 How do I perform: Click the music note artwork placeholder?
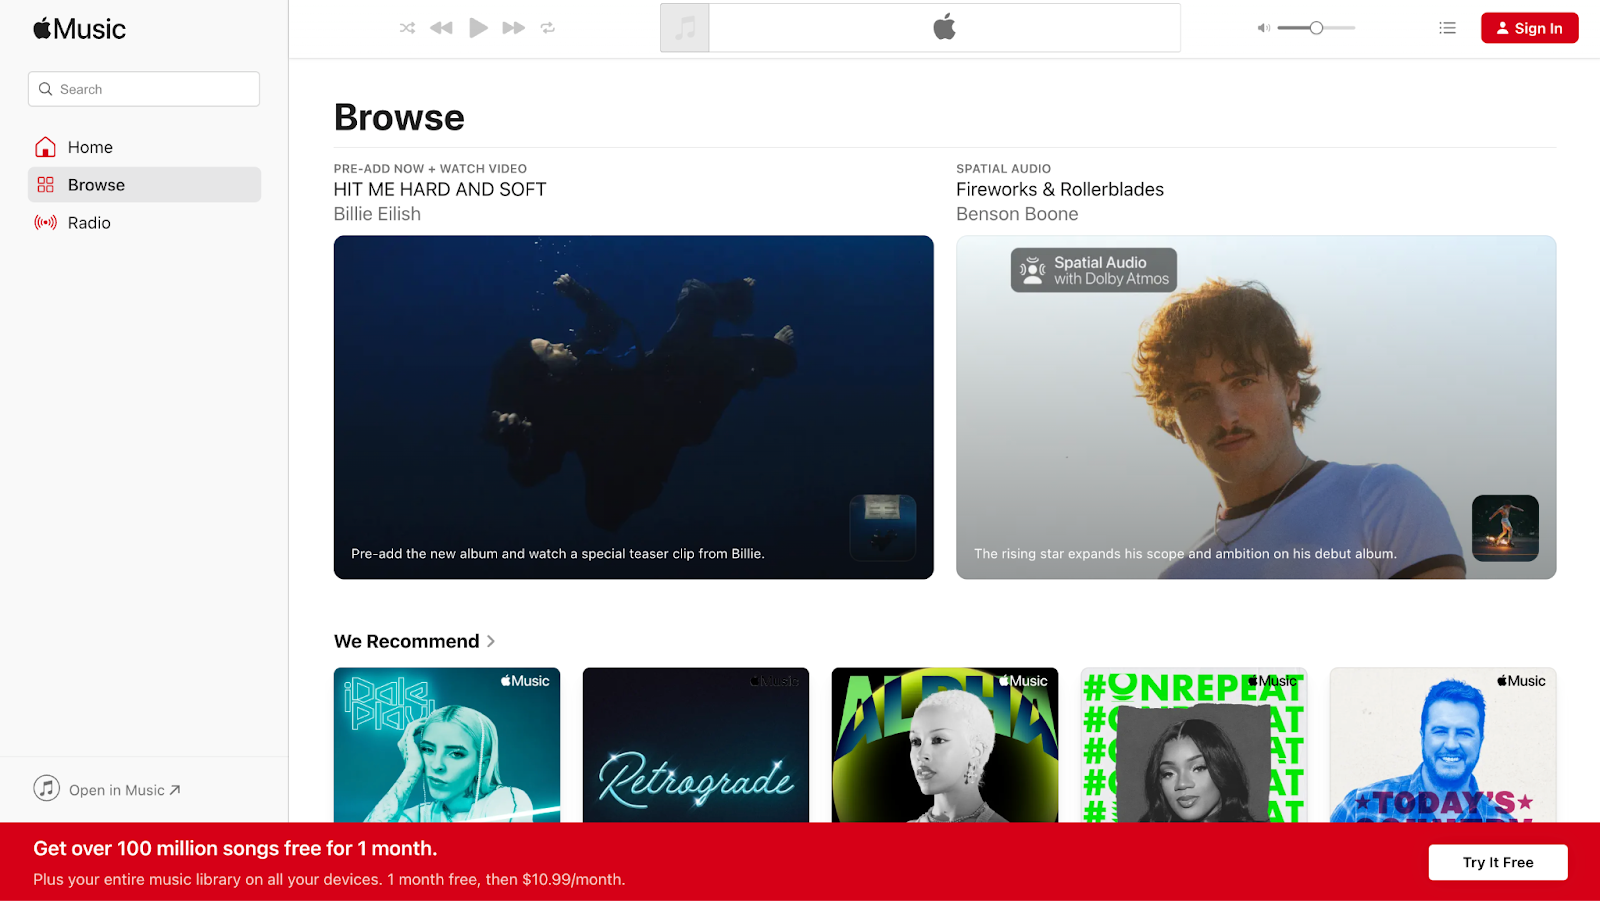[x=685, y=28]
